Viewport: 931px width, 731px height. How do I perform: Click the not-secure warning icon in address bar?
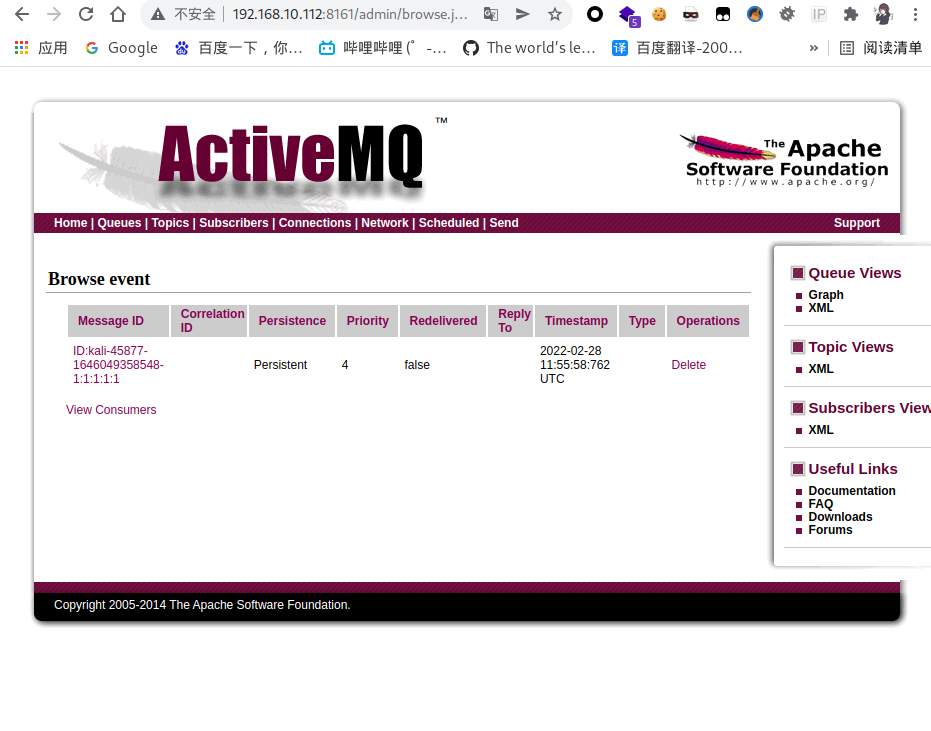(158, 14)
